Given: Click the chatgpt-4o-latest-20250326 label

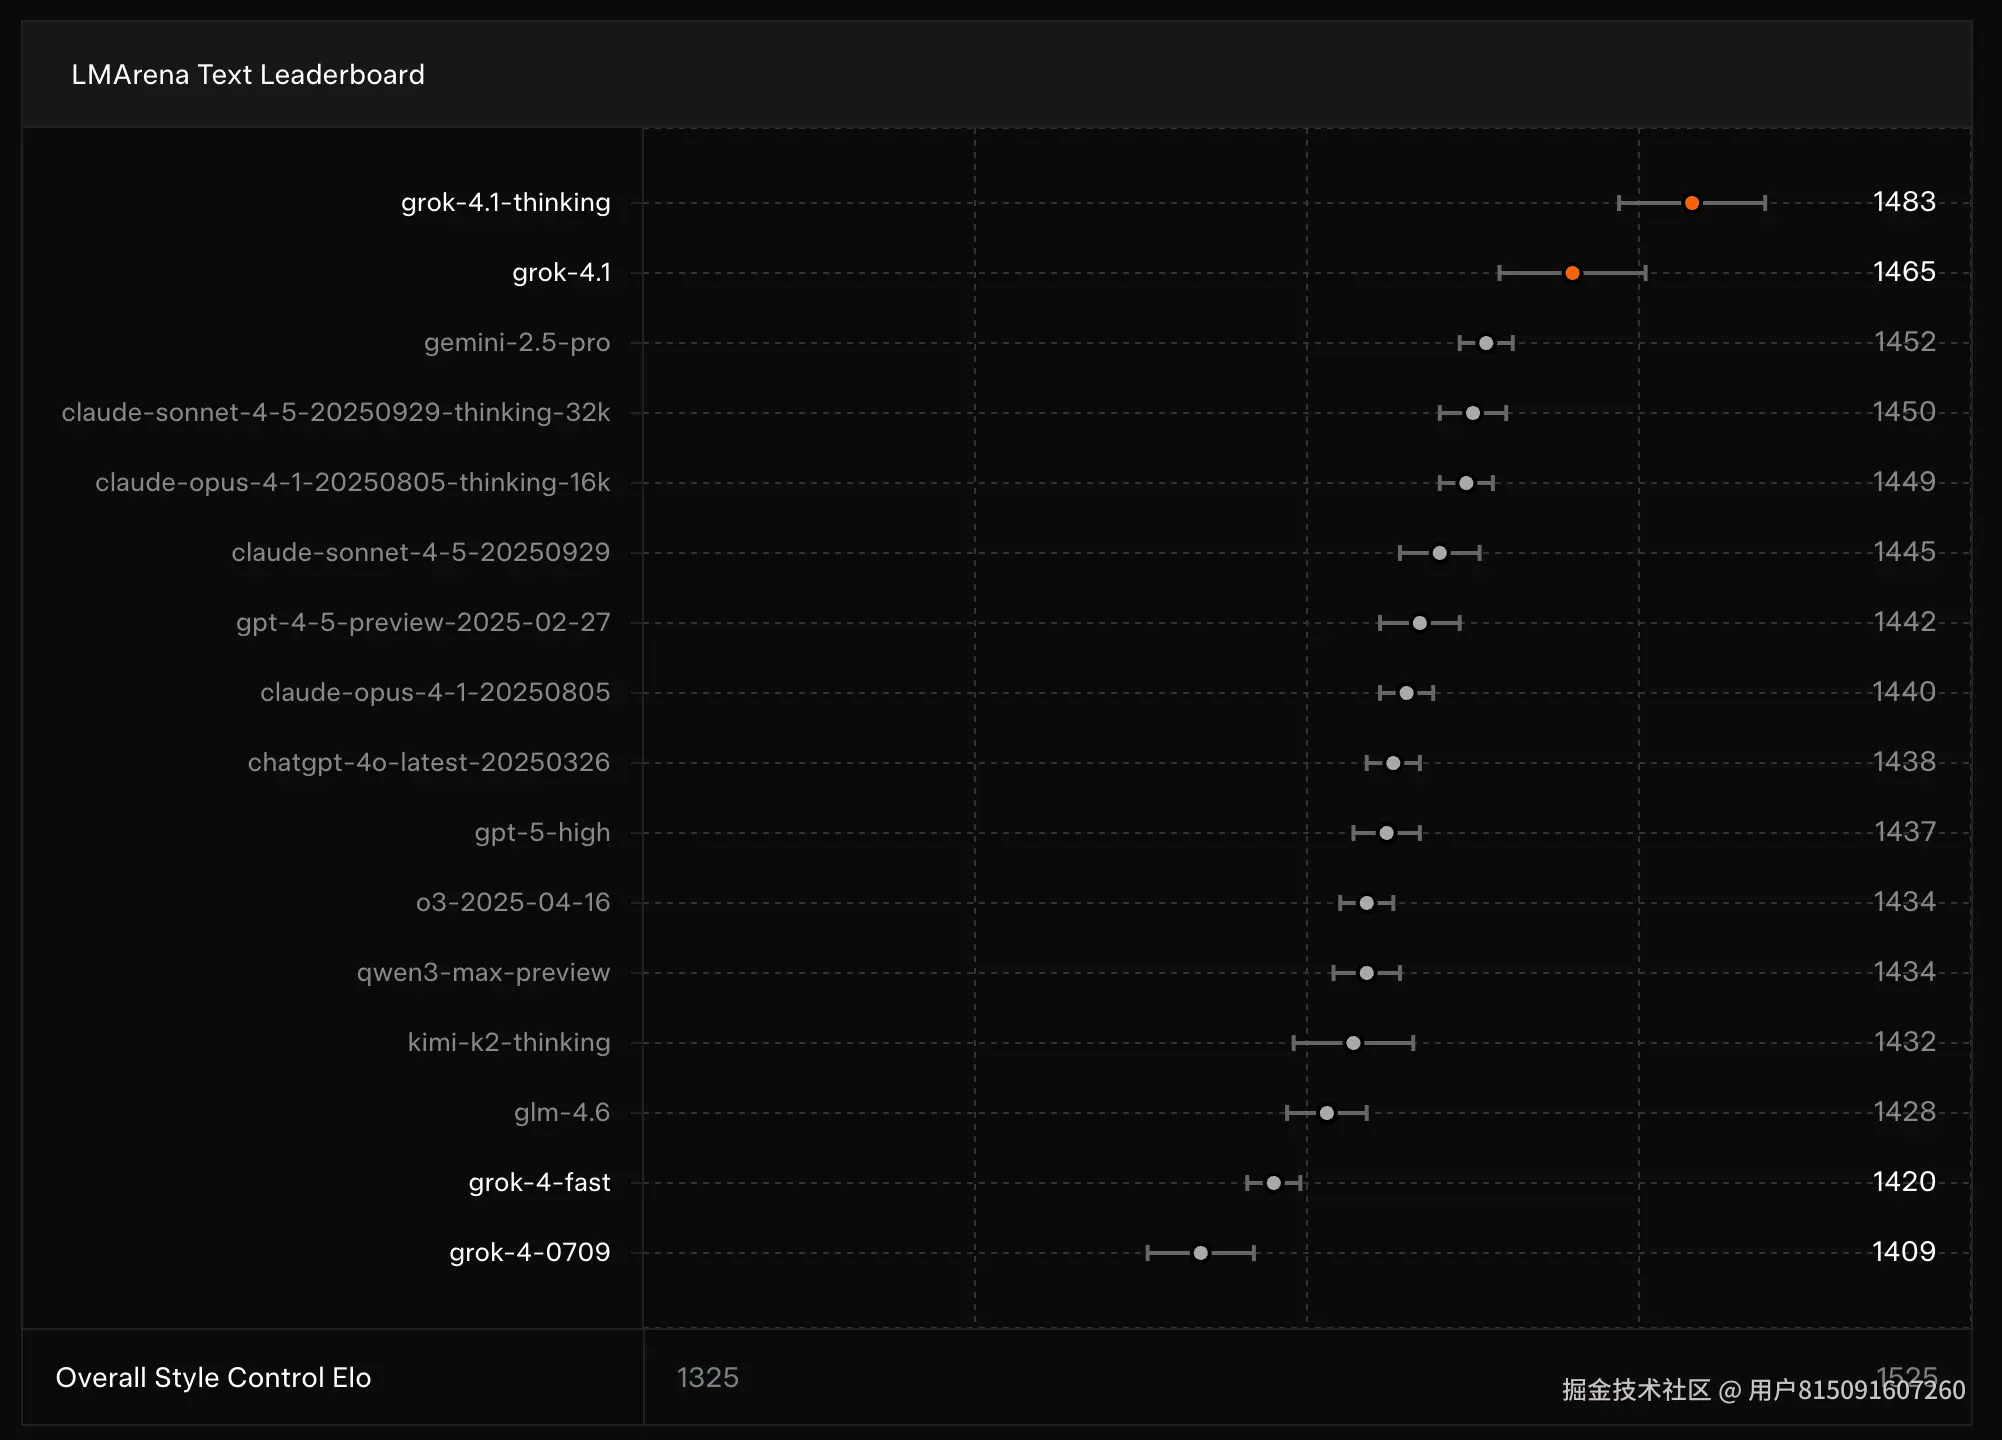Looking at the screenshot, I should [428, 763].
